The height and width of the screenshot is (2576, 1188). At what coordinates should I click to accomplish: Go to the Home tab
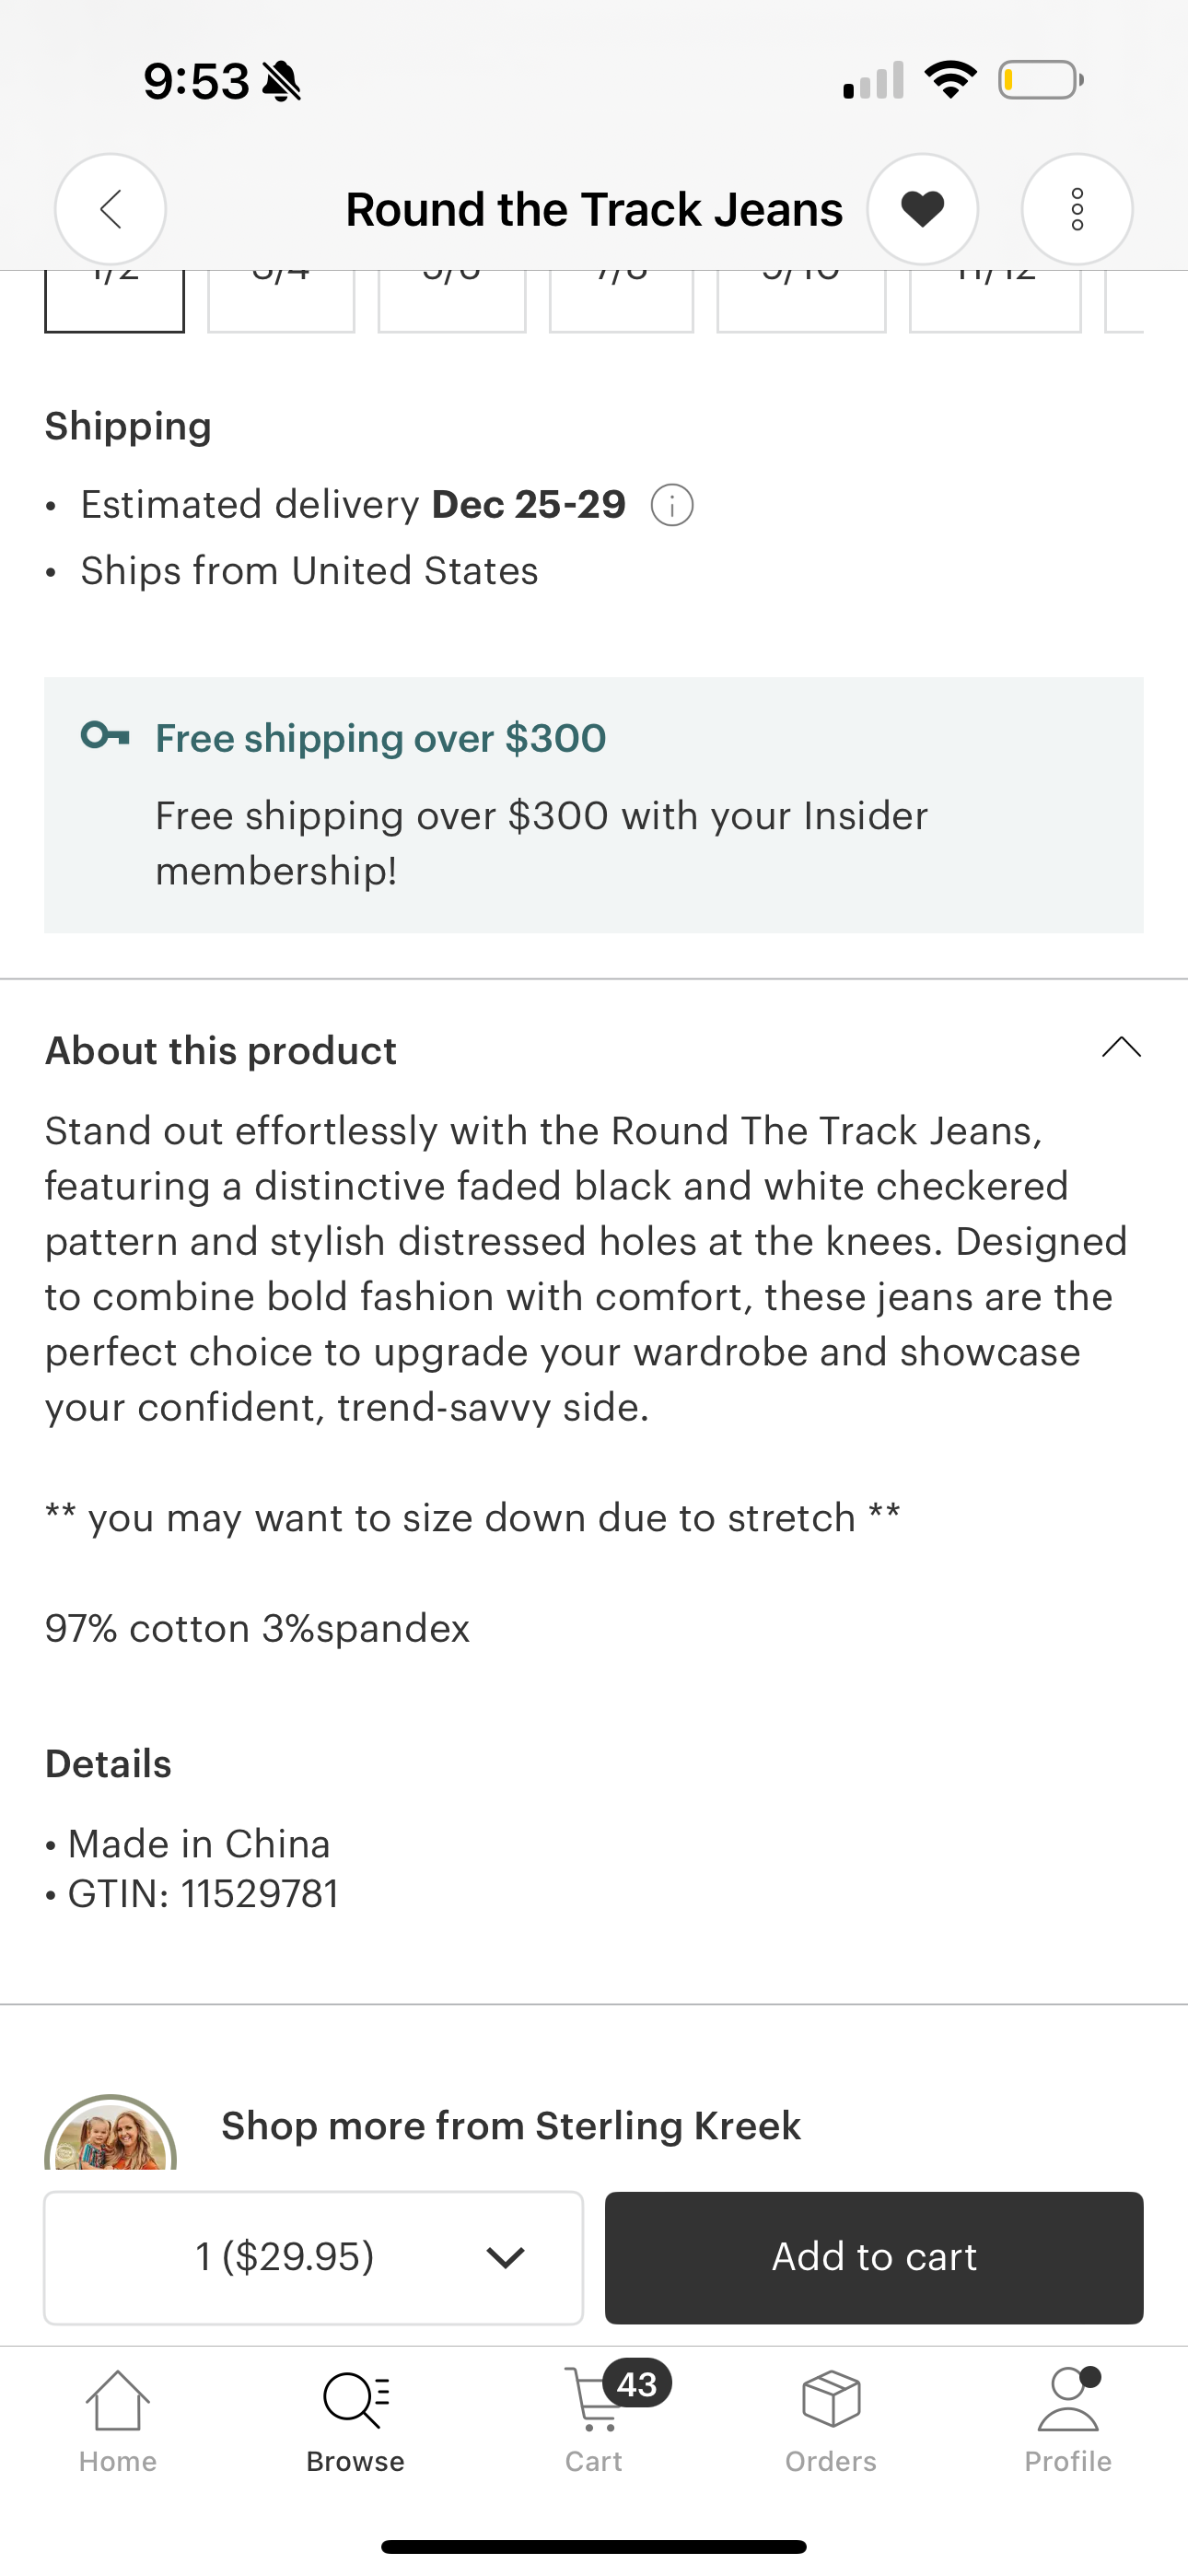[118, 2419]
